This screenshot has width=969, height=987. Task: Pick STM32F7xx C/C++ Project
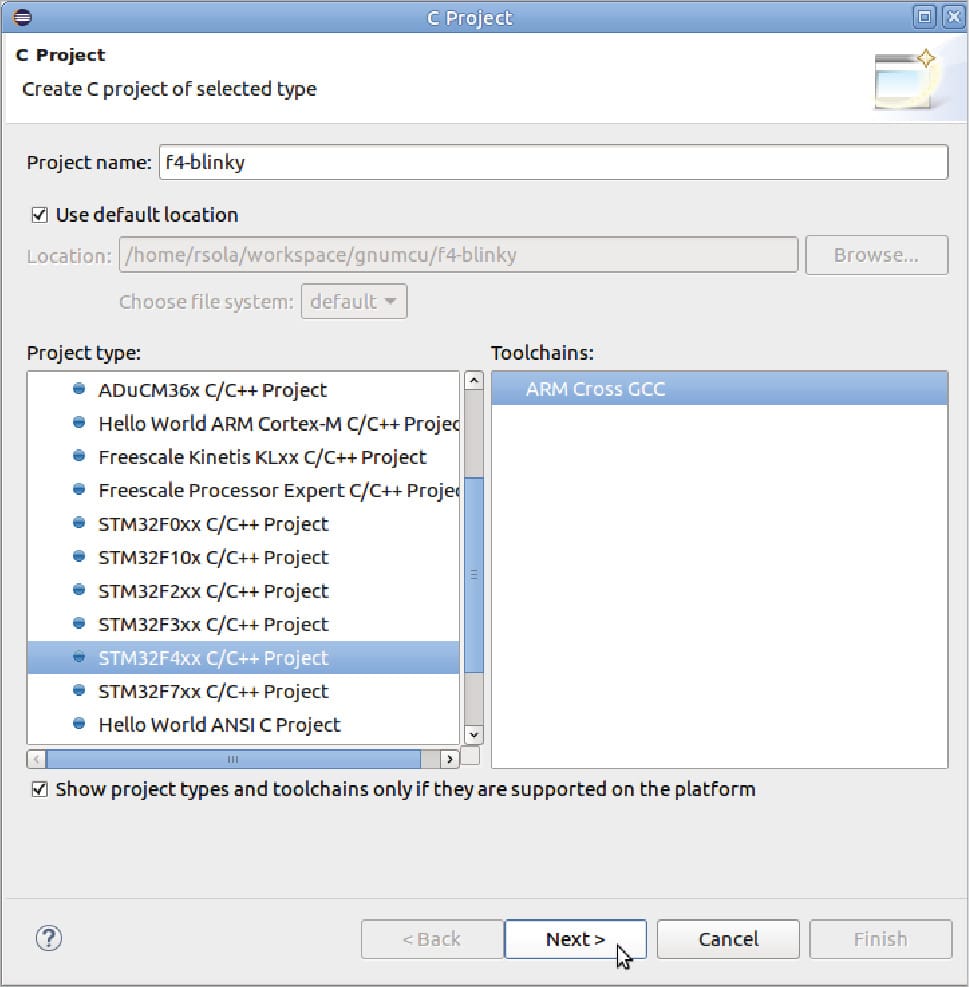pos(244,691)
